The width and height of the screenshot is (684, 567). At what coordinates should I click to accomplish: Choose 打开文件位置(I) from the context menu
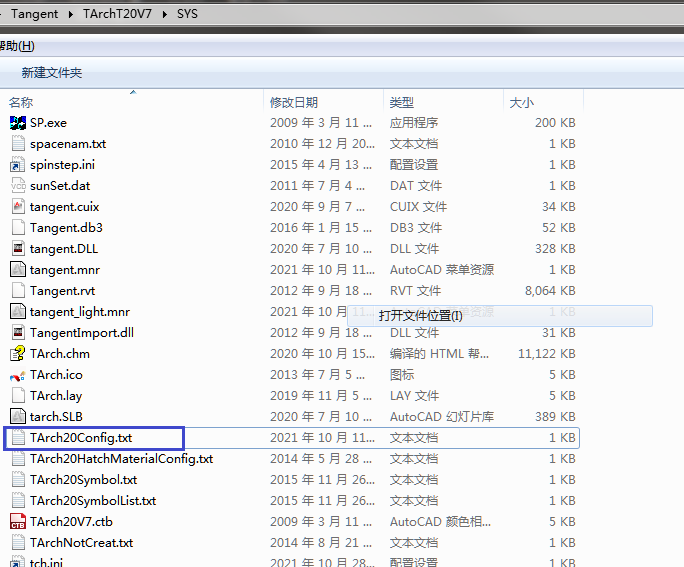[420, 316]
